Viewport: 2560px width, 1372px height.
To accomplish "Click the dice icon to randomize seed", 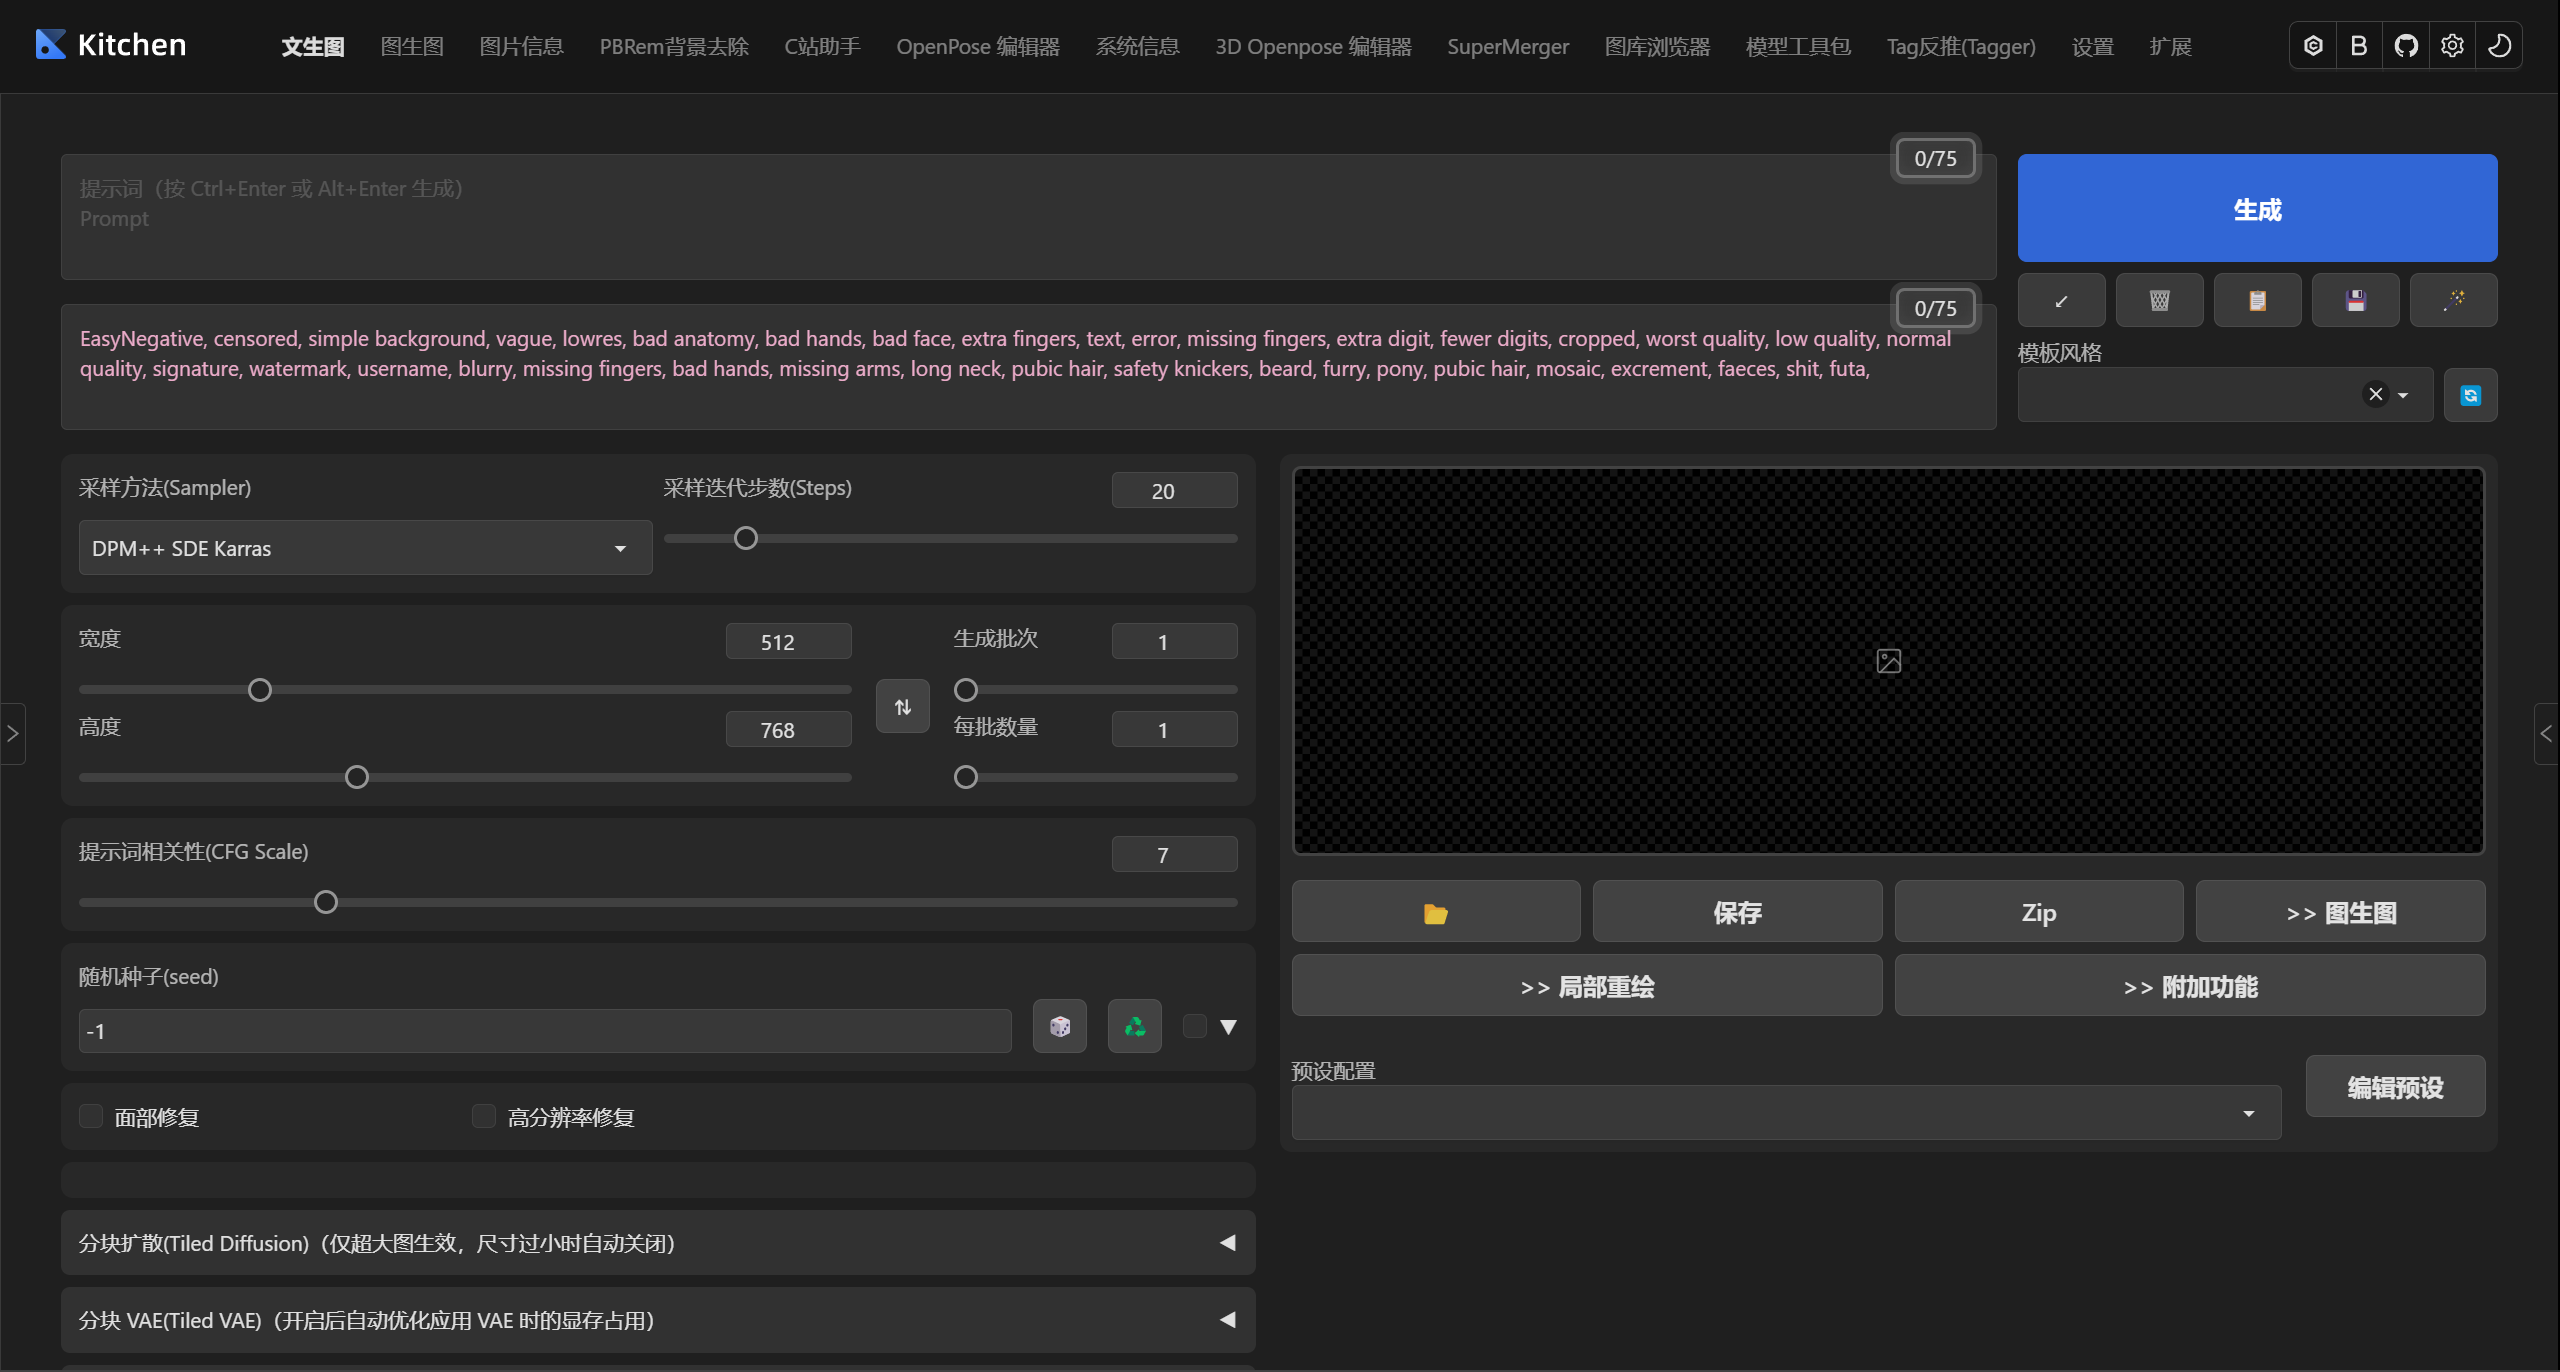I will [1060, 1026].
